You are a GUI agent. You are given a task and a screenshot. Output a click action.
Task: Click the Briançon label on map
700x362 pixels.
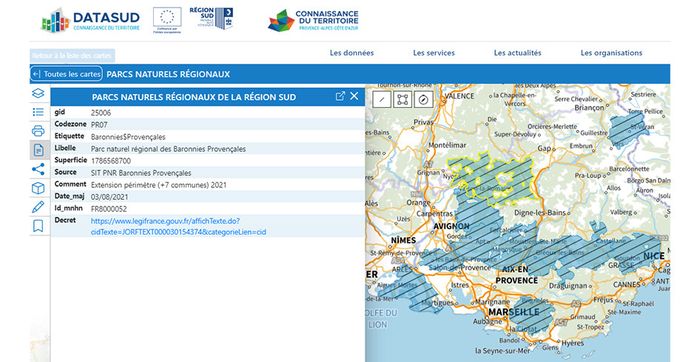(589, 108)
